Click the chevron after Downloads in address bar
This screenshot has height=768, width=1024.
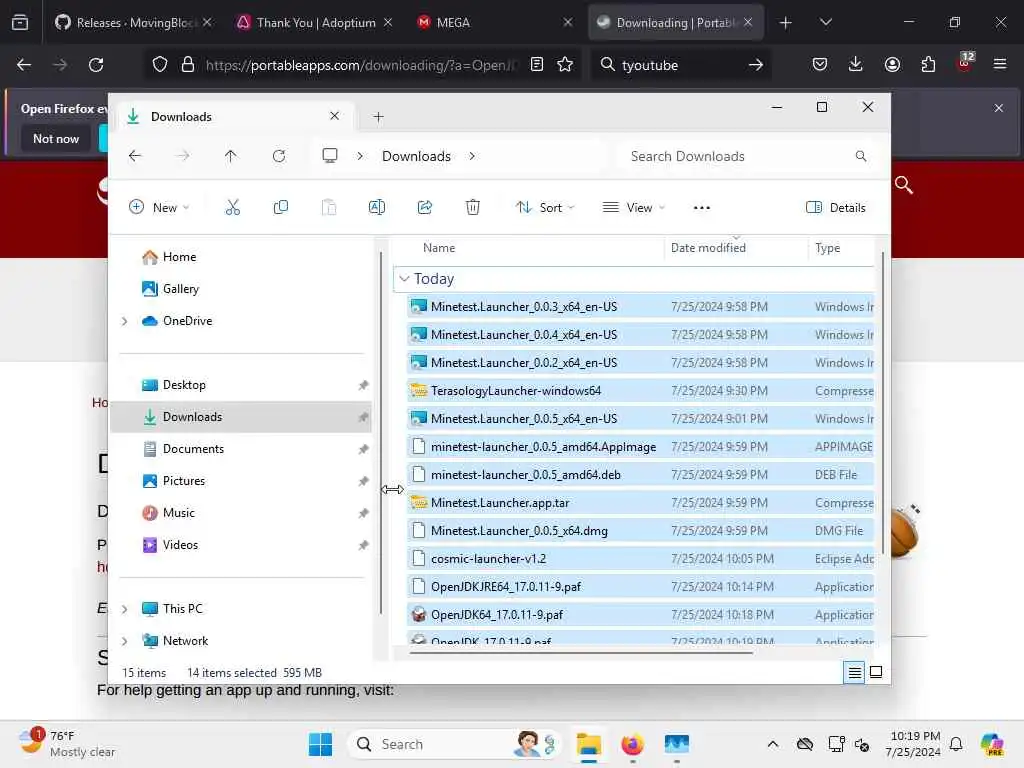point(472,156)
